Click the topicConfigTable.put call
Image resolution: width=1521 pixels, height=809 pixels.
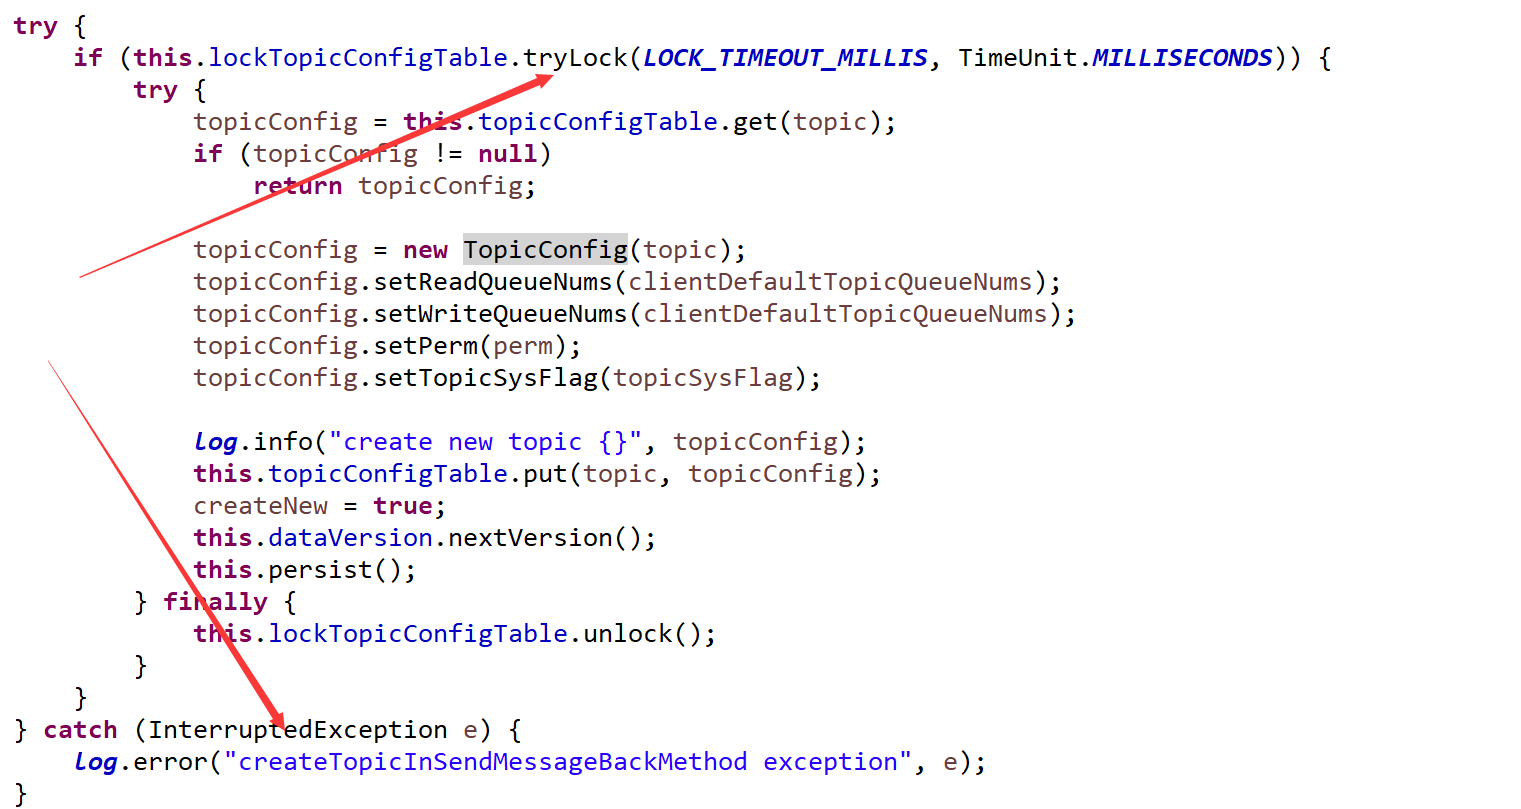coord(419,473)
